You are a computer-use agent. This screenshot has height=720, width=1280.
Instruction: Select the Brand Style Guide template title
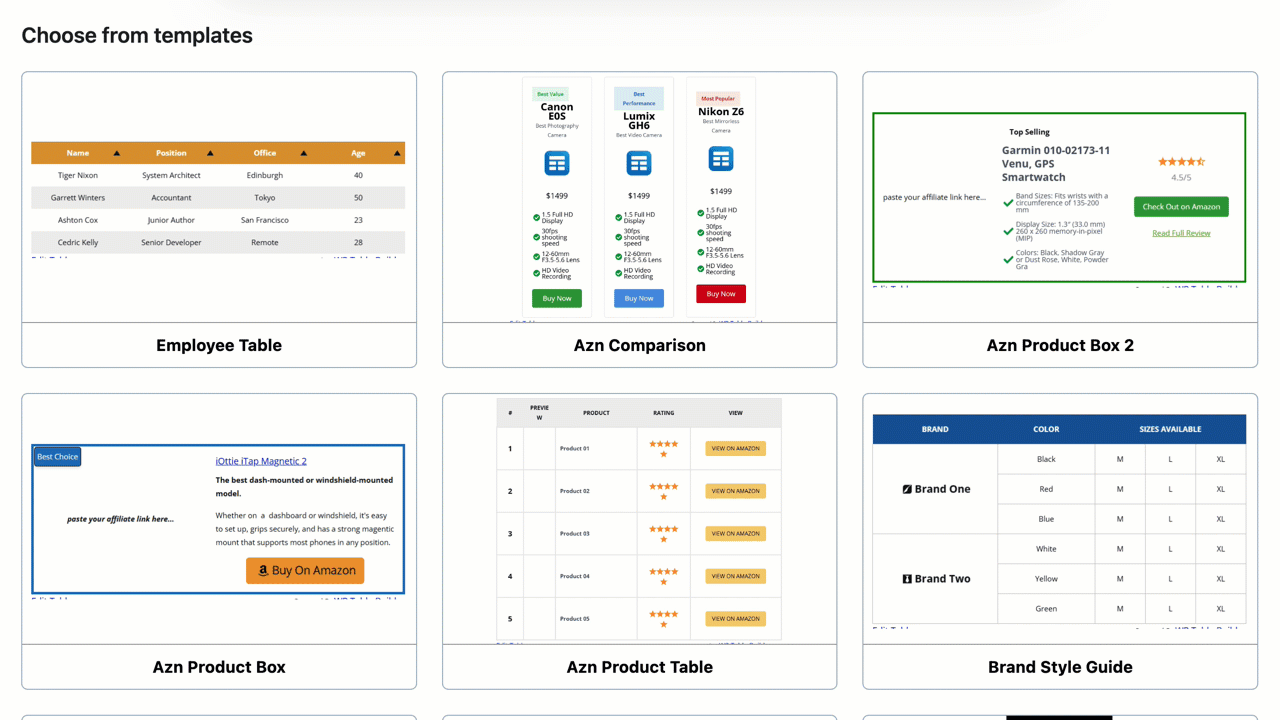(x=1060, y=667)
